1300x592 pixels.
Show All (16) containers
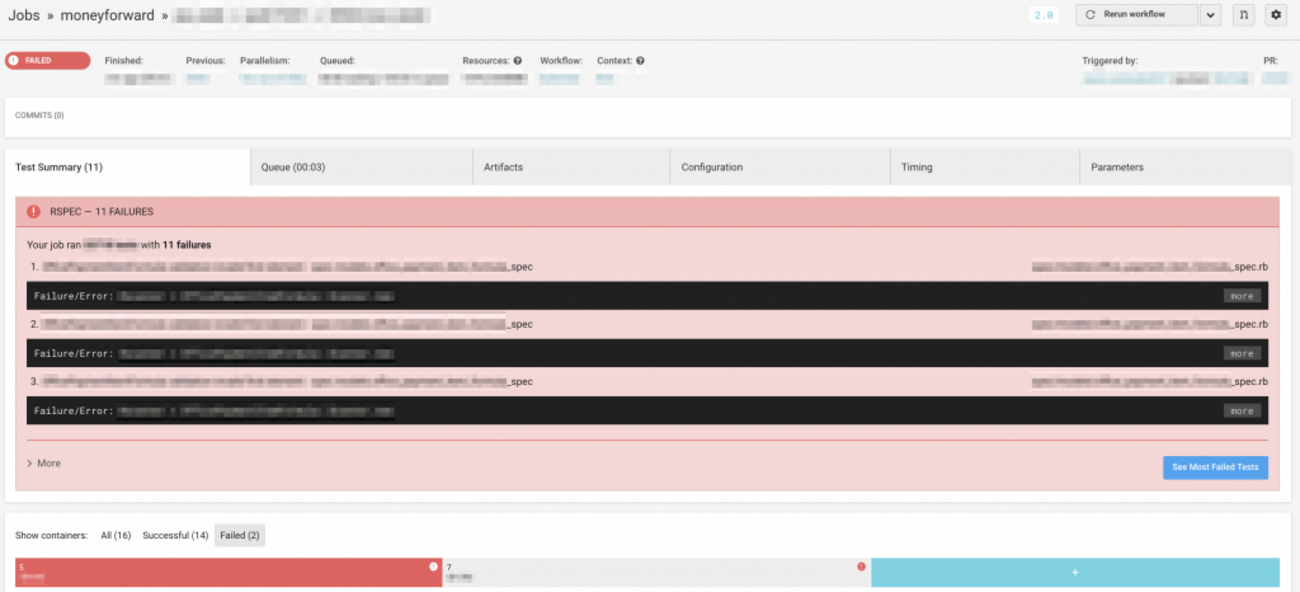click(116, 536)
